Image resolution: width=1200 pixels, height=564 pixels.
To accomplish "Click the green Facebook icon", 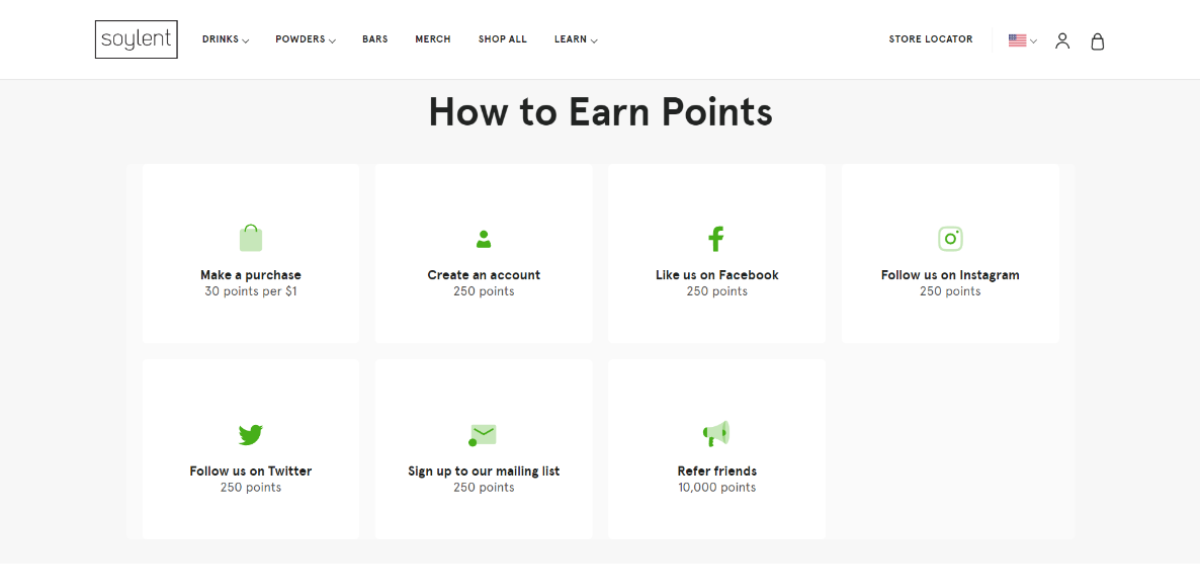I will click(716, 238).
